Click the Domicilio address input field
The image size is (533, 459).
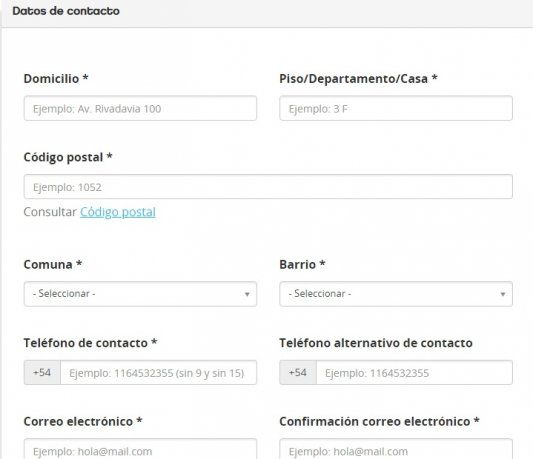140,108
